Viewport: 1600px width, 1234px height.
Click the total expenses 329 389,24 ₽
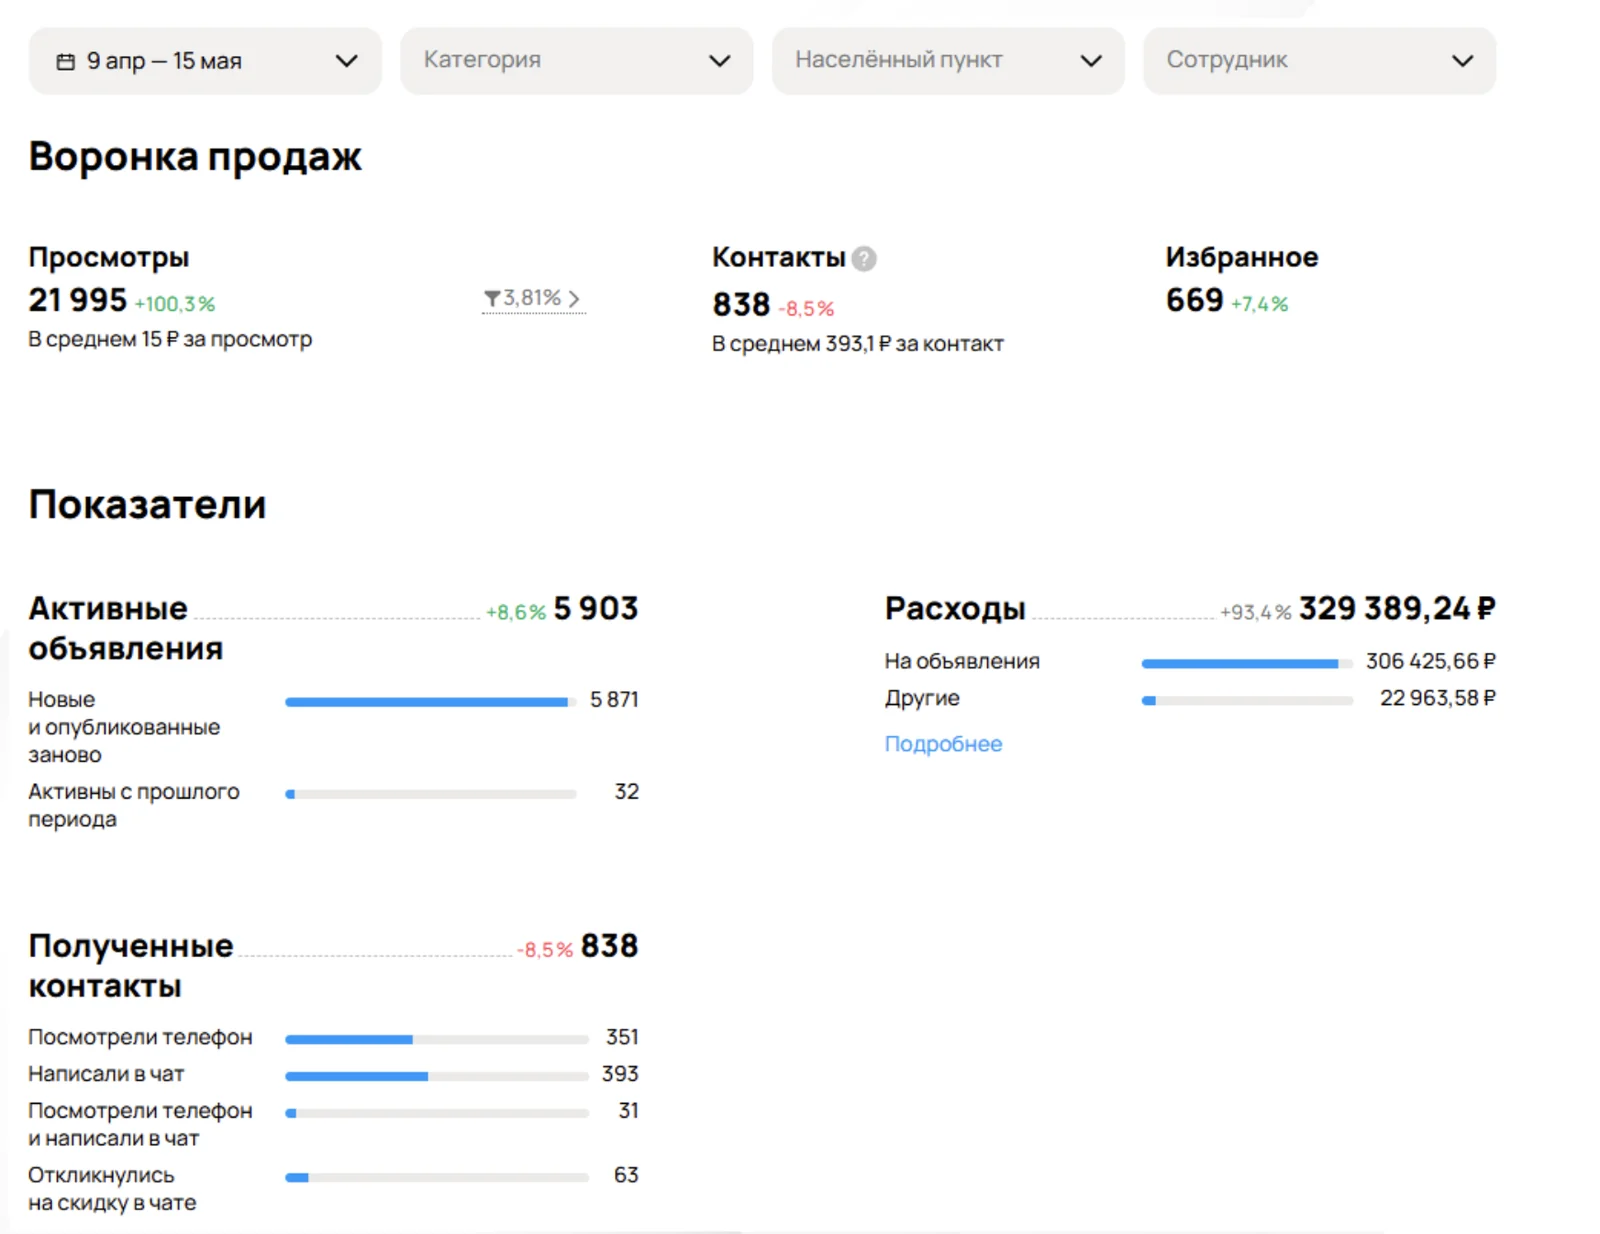pyautogui.click(x=1397, y=609)
